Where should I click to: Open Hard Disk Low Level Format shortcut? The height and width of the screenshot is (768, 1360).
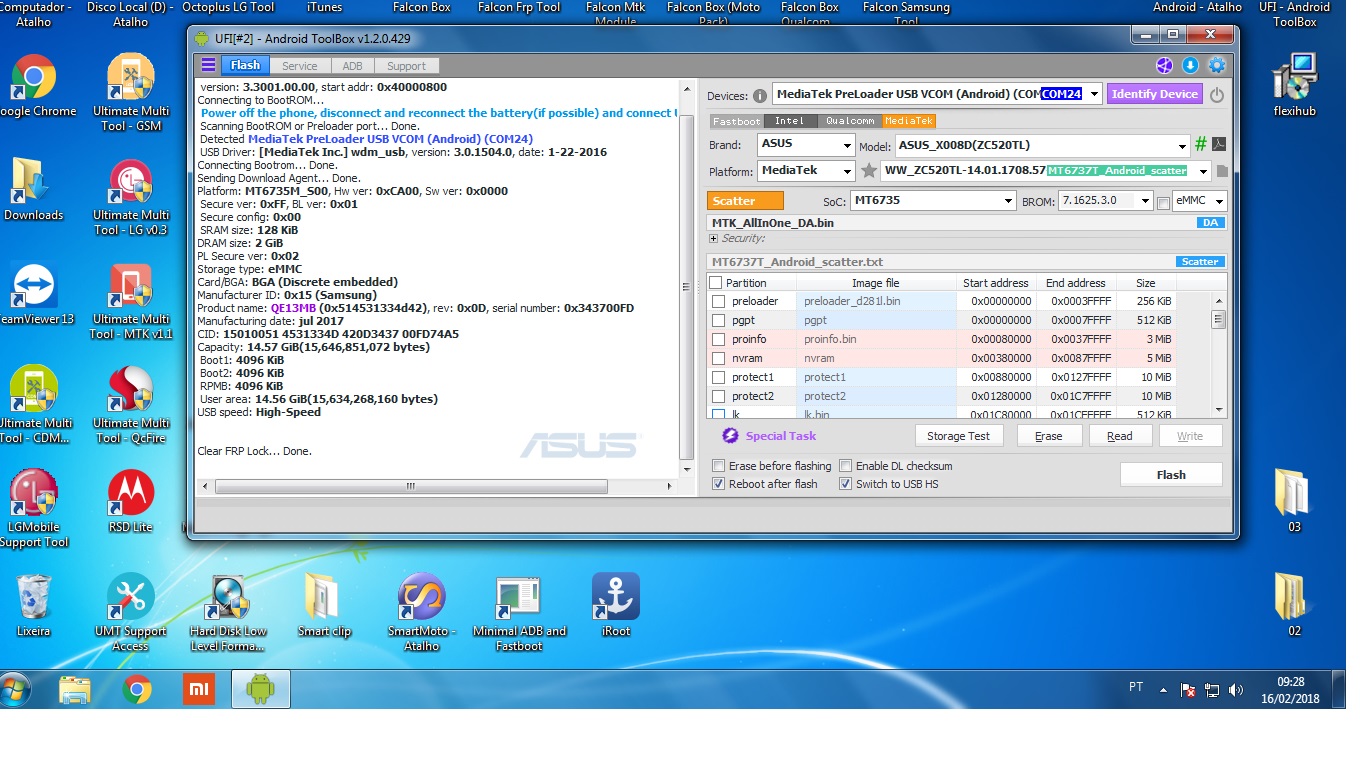228,613
